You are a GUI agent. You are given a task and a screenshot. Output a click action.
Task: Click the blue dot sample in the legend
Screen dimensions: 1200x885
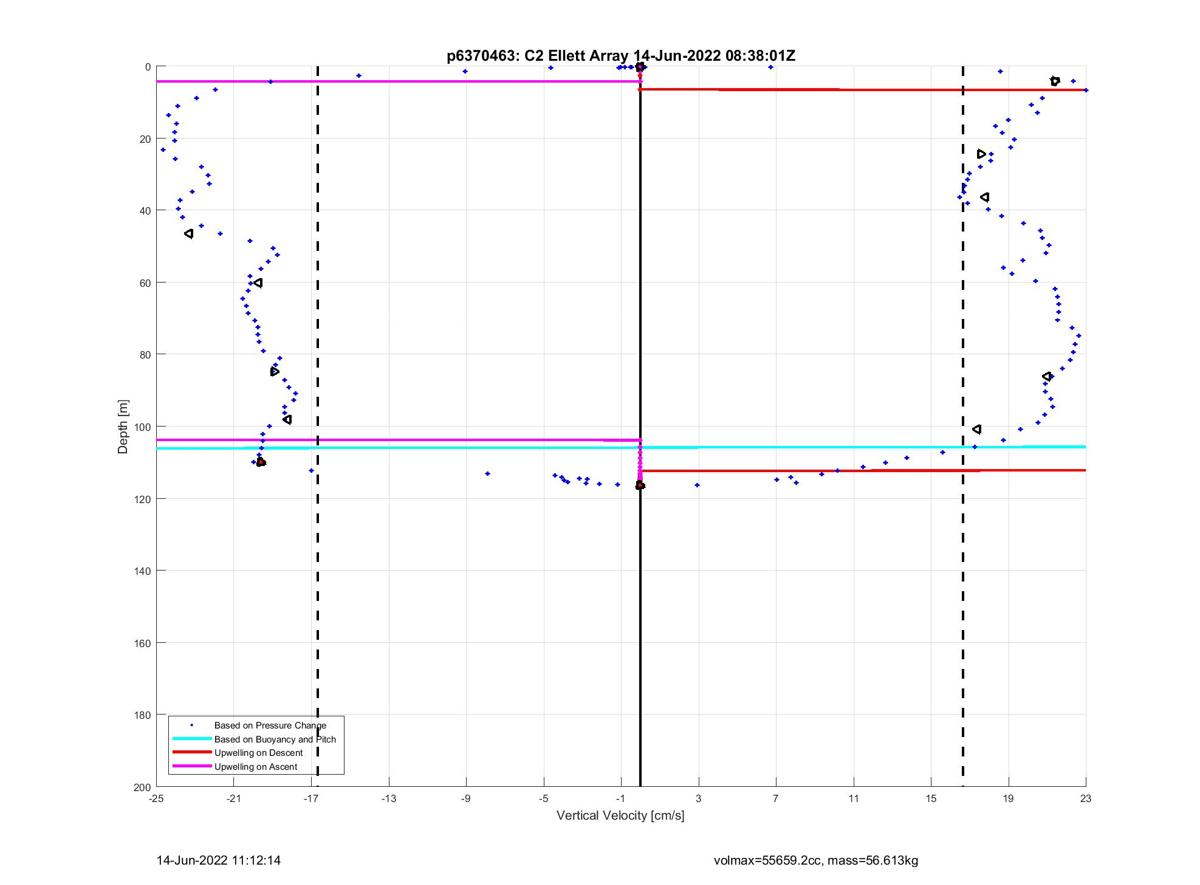click(191, 725)
